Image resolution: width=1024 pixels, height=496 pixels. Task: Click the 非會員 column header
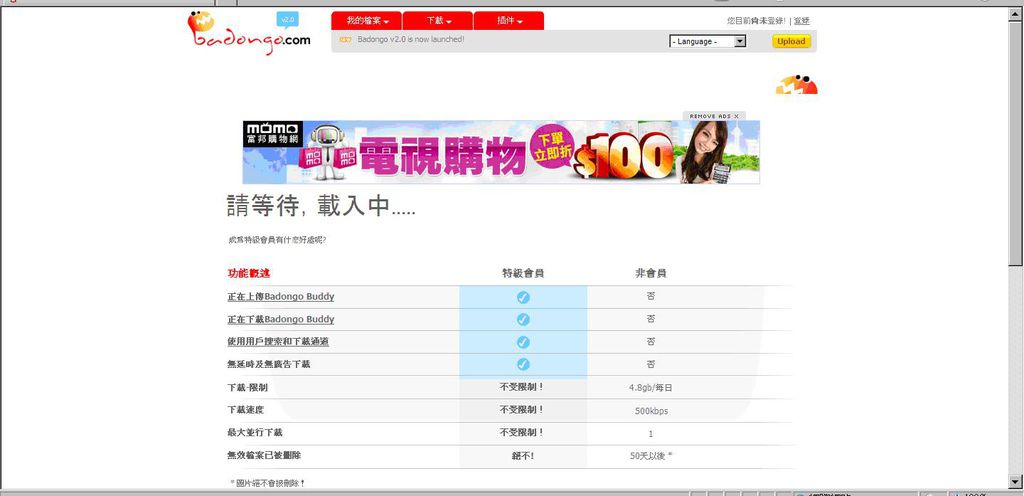[651, 273]
